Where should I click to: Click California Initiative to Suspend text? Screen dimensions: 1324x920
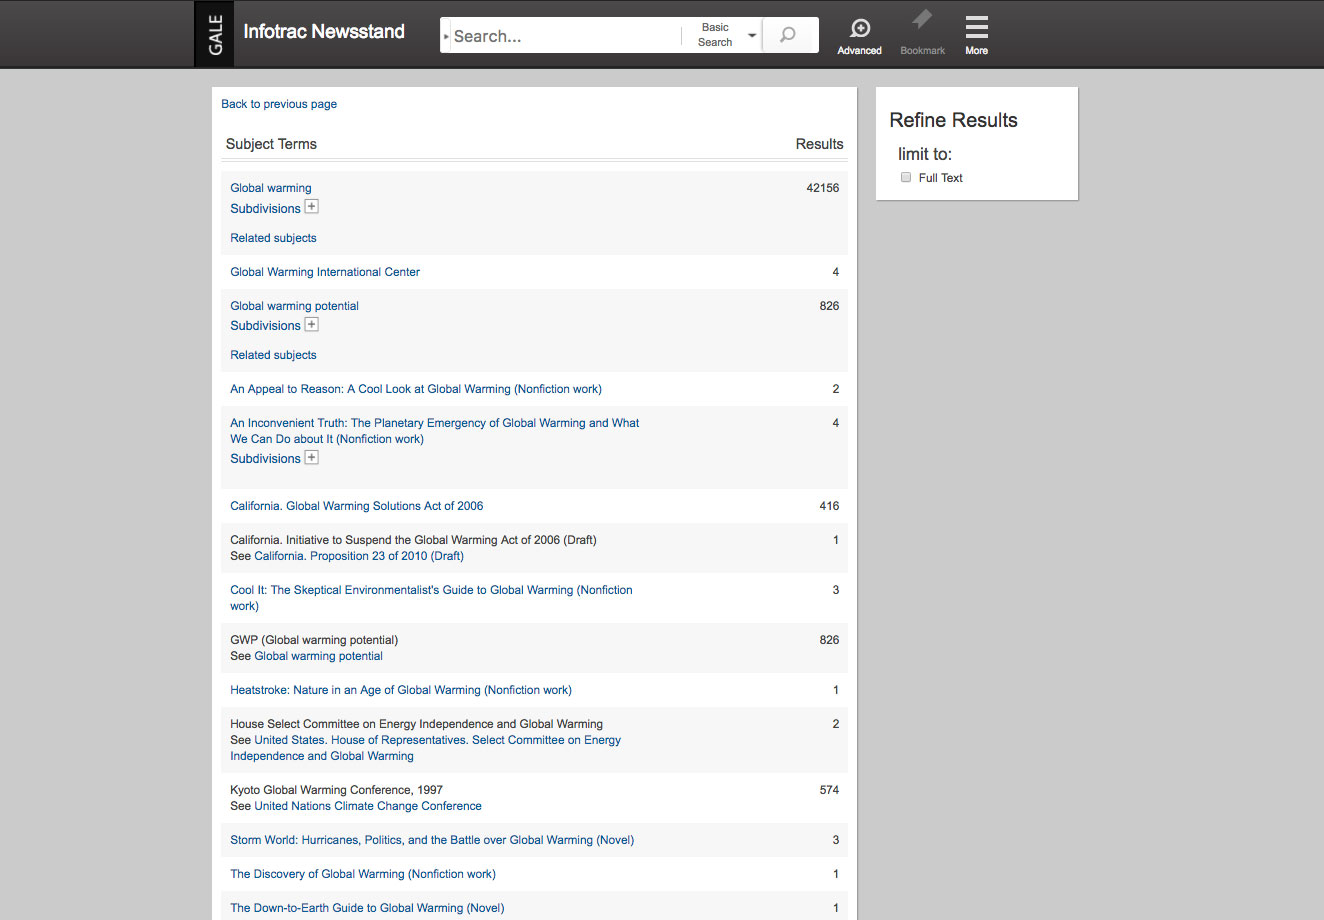tap(413, 540)
